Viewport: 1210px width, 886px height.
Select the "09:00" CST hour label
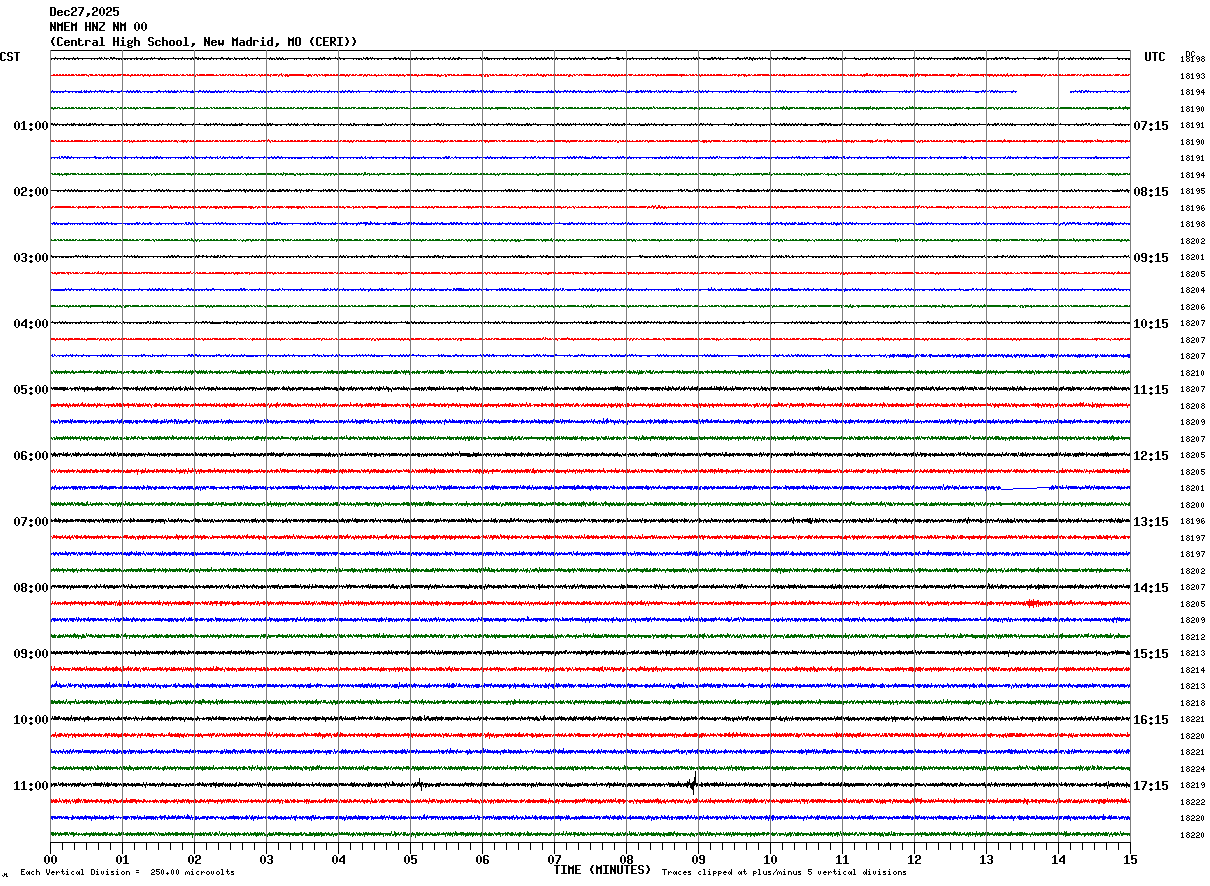(x=31, y=654)
